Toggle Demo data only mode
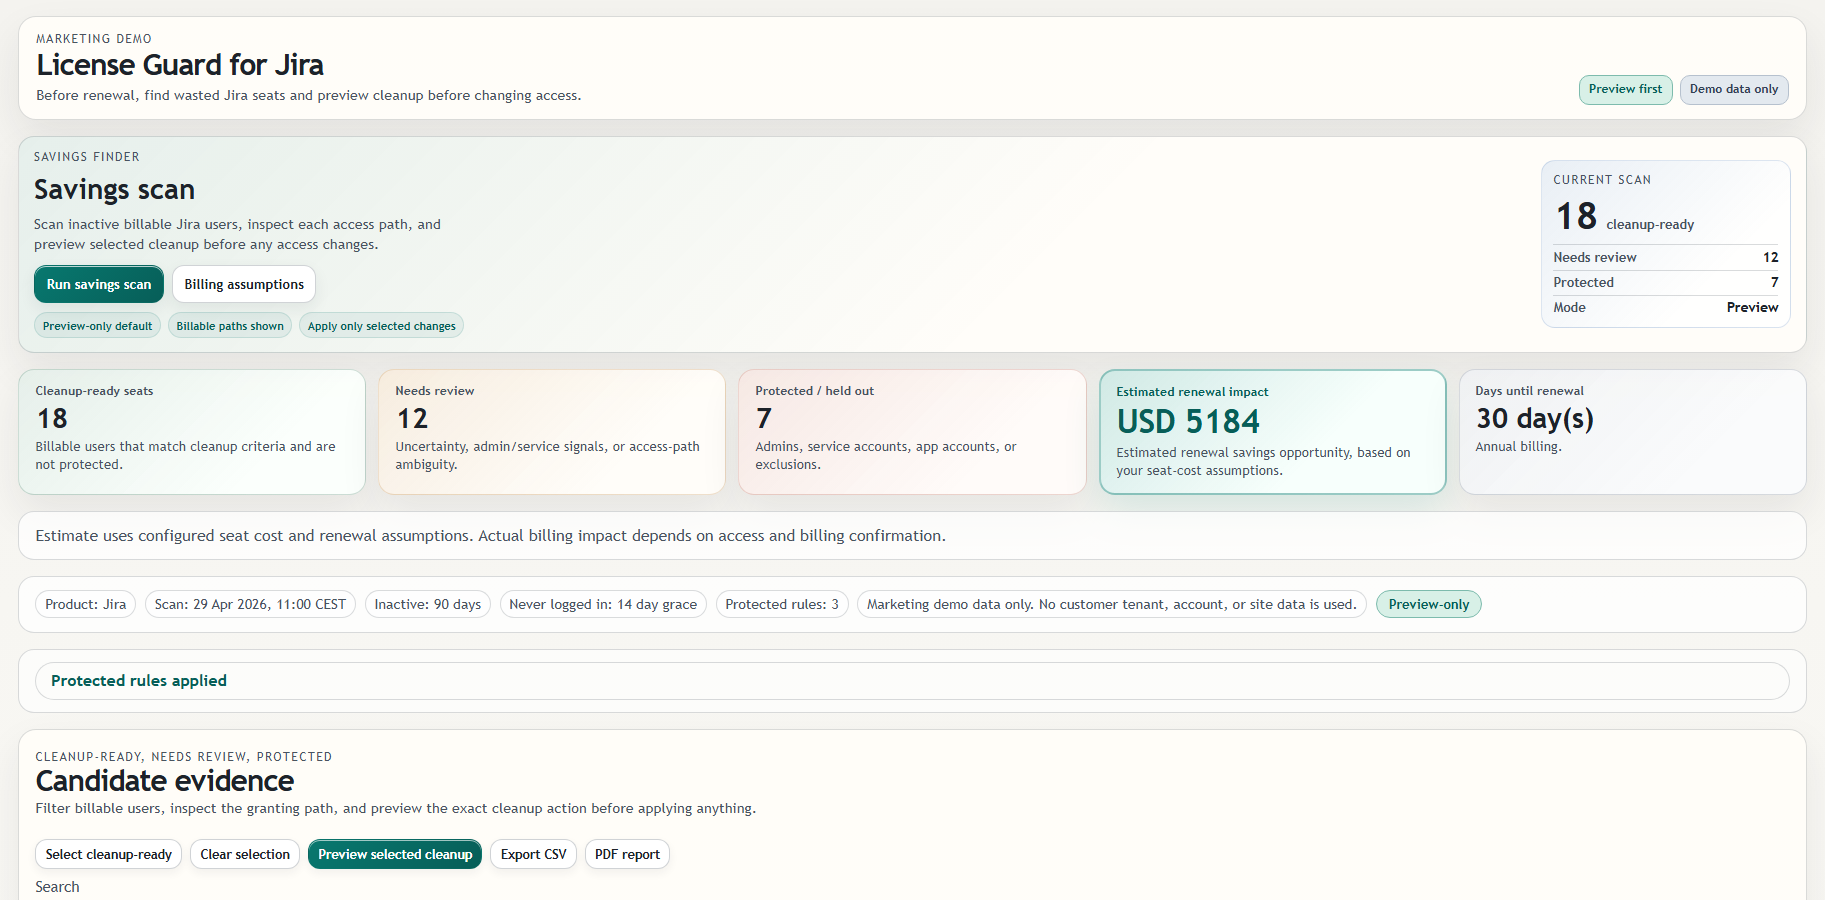1840x900 pixels. (1733, 89)
